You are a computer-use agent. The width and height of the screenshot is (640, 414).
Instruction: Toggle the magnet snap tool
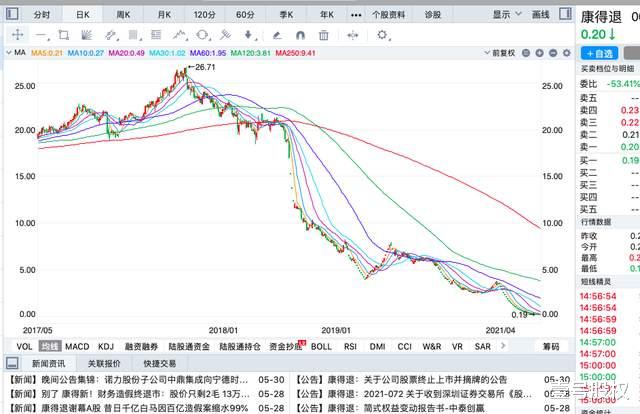point(300,36)
